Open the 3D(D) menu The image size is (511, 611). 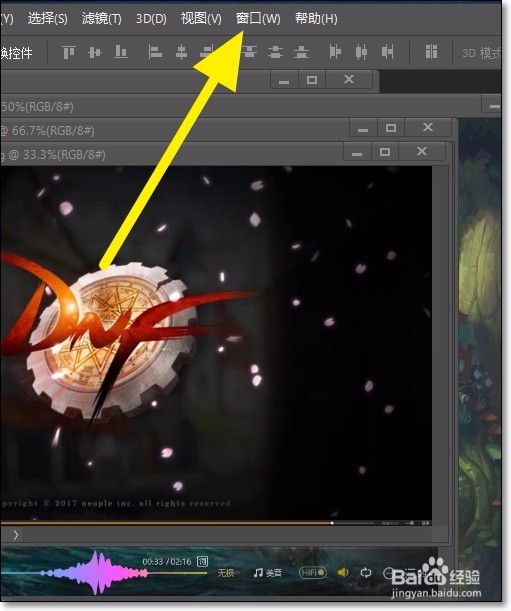(x=151, y=18)
